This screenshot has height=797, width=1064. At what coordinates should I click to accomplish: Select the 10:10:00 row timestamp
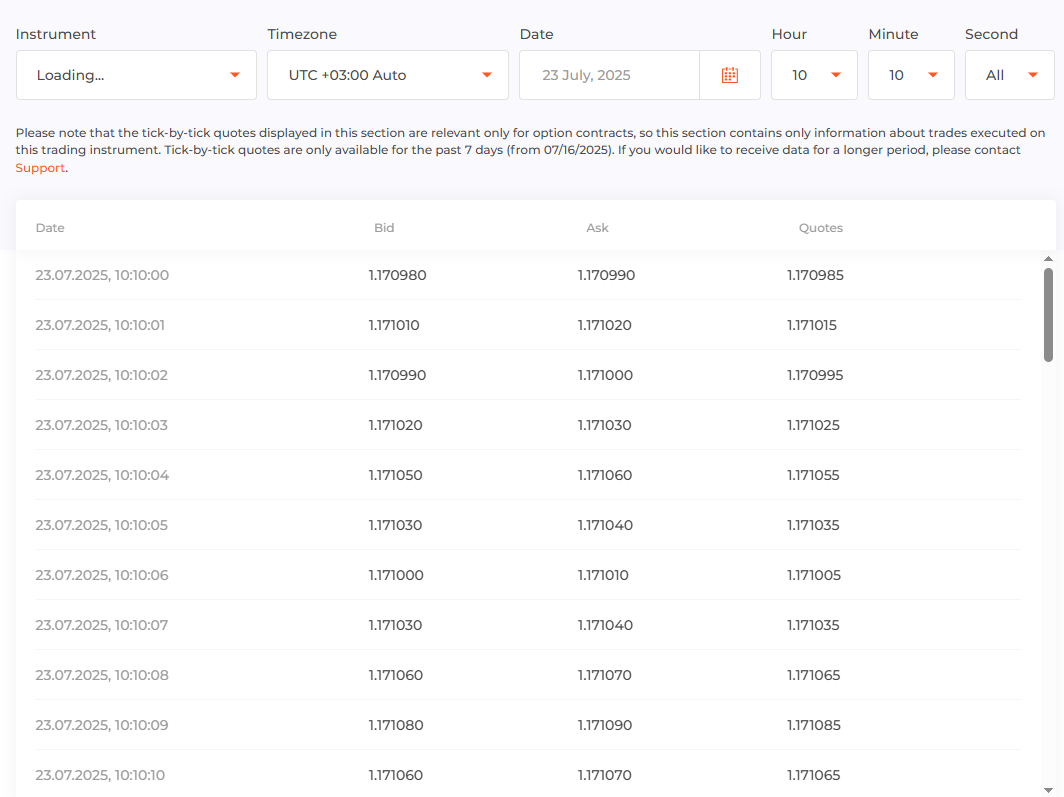coord(102,275)
